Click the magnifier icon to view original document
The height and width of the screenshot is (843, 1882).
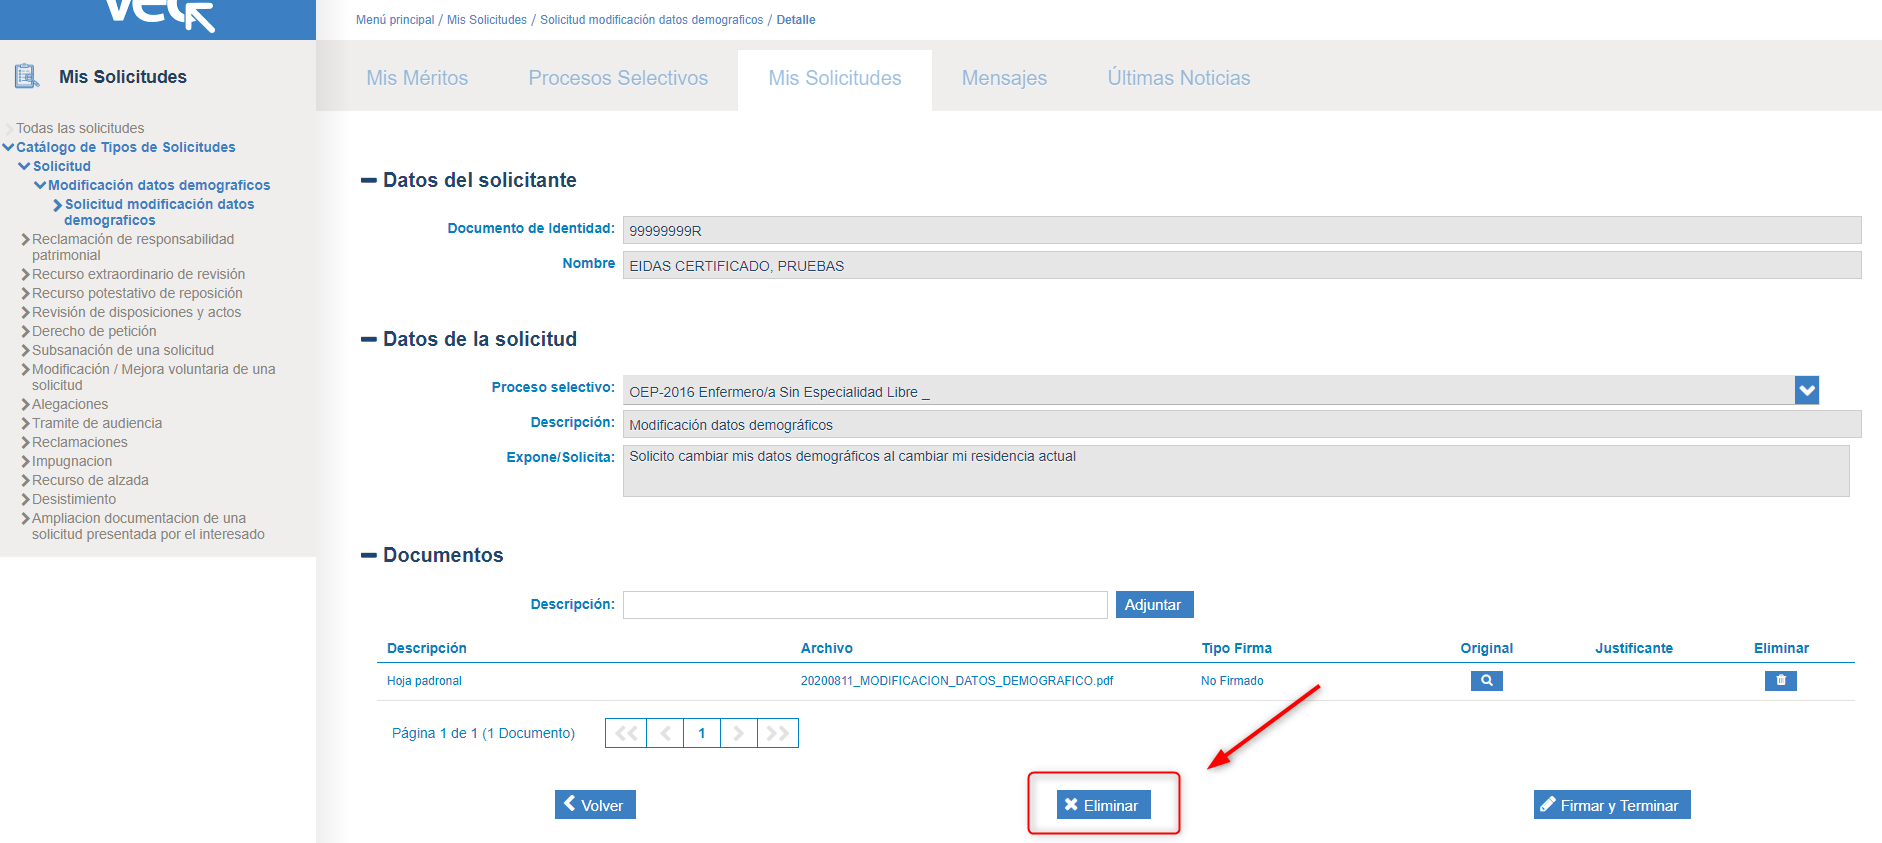1486,680
